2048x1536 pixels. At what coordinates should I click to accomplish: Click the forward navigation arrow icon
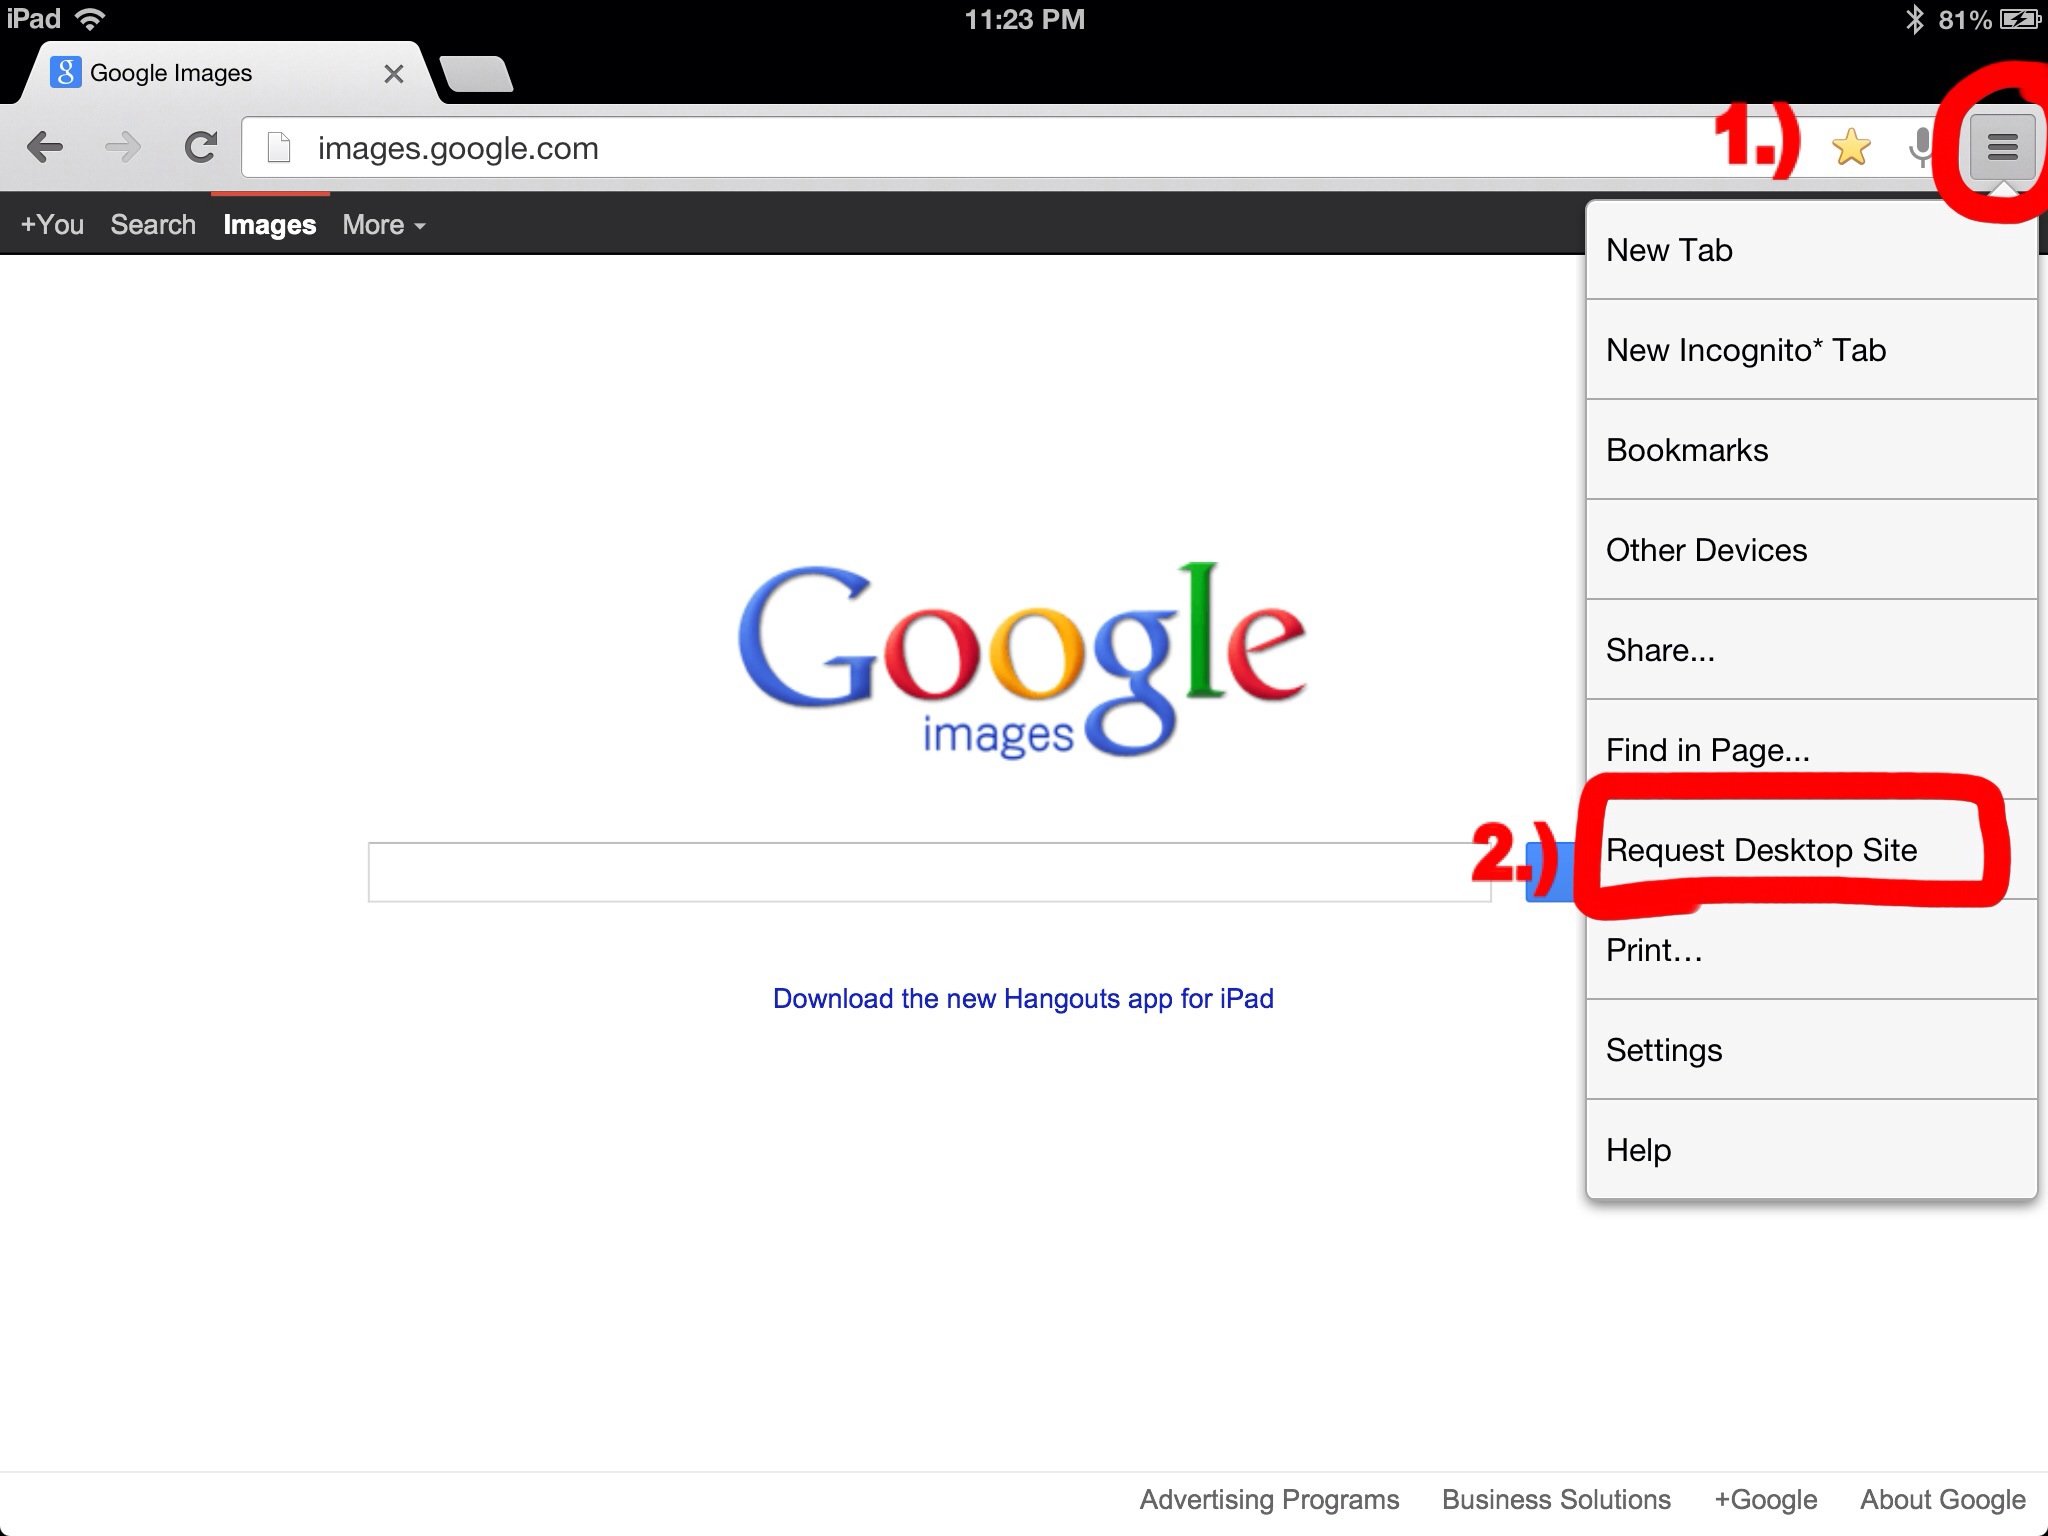click(x=119, y=147)
